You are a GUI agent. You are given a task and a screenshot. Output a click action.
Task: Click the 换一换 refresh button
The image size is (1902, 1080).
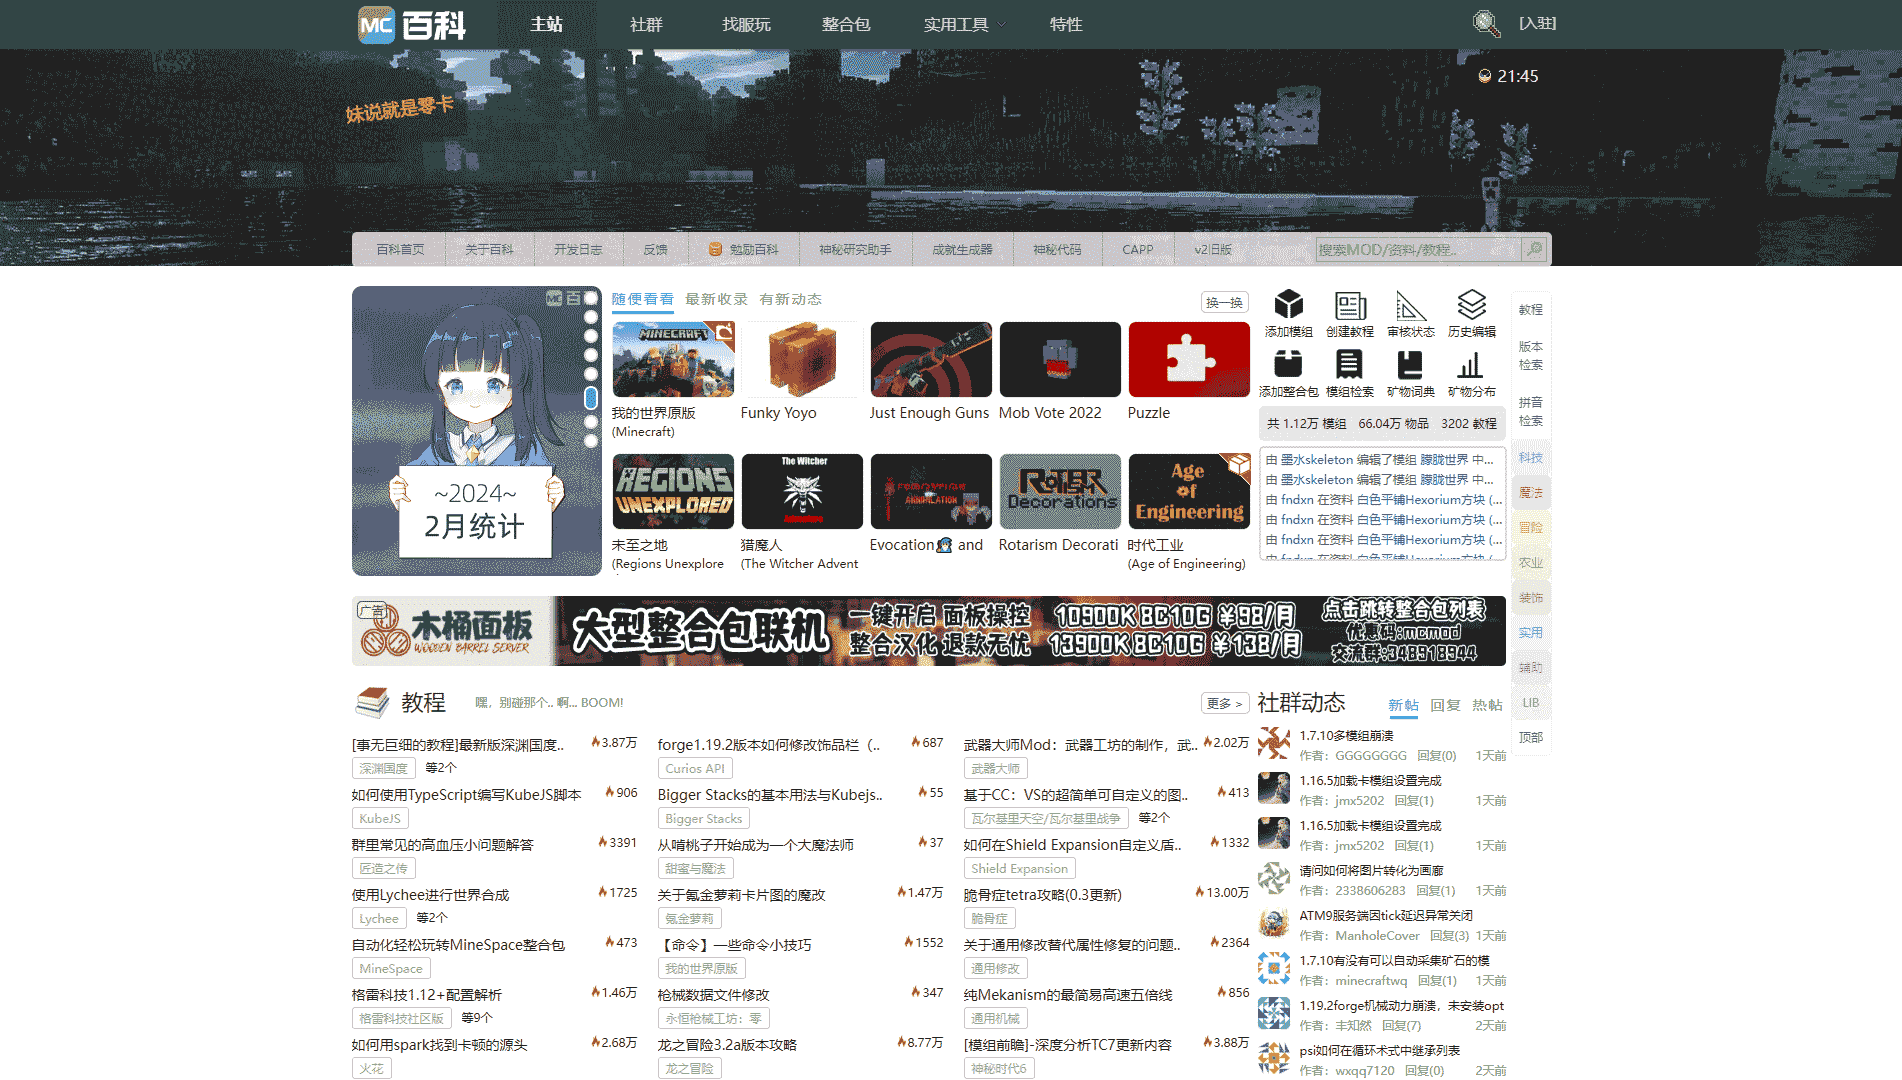(x=1224, y=302)
